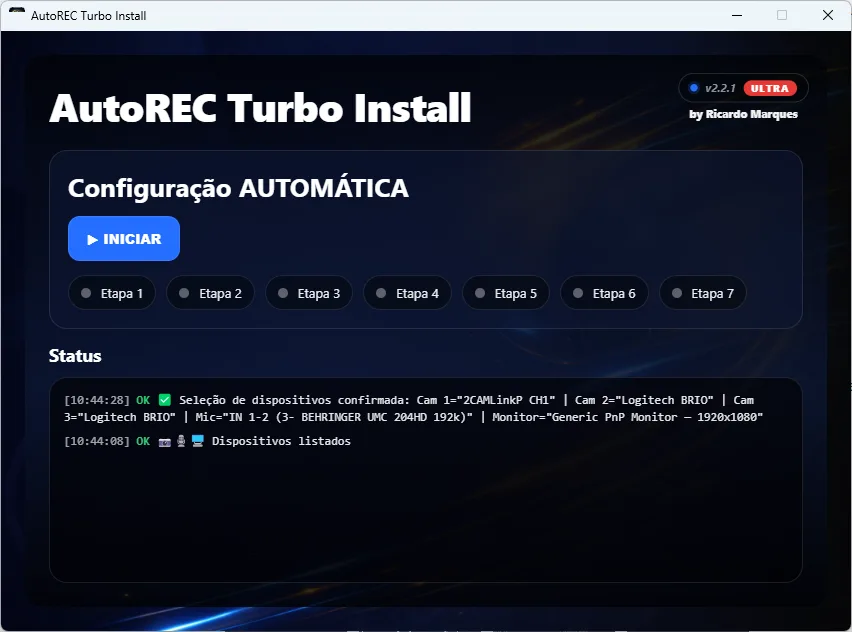Image resolution: width=852 pixels, height=632 pixels.
Task: Click the play triangle inside INICIAR button
Action: pyautogui.click(x=92, y=240)
